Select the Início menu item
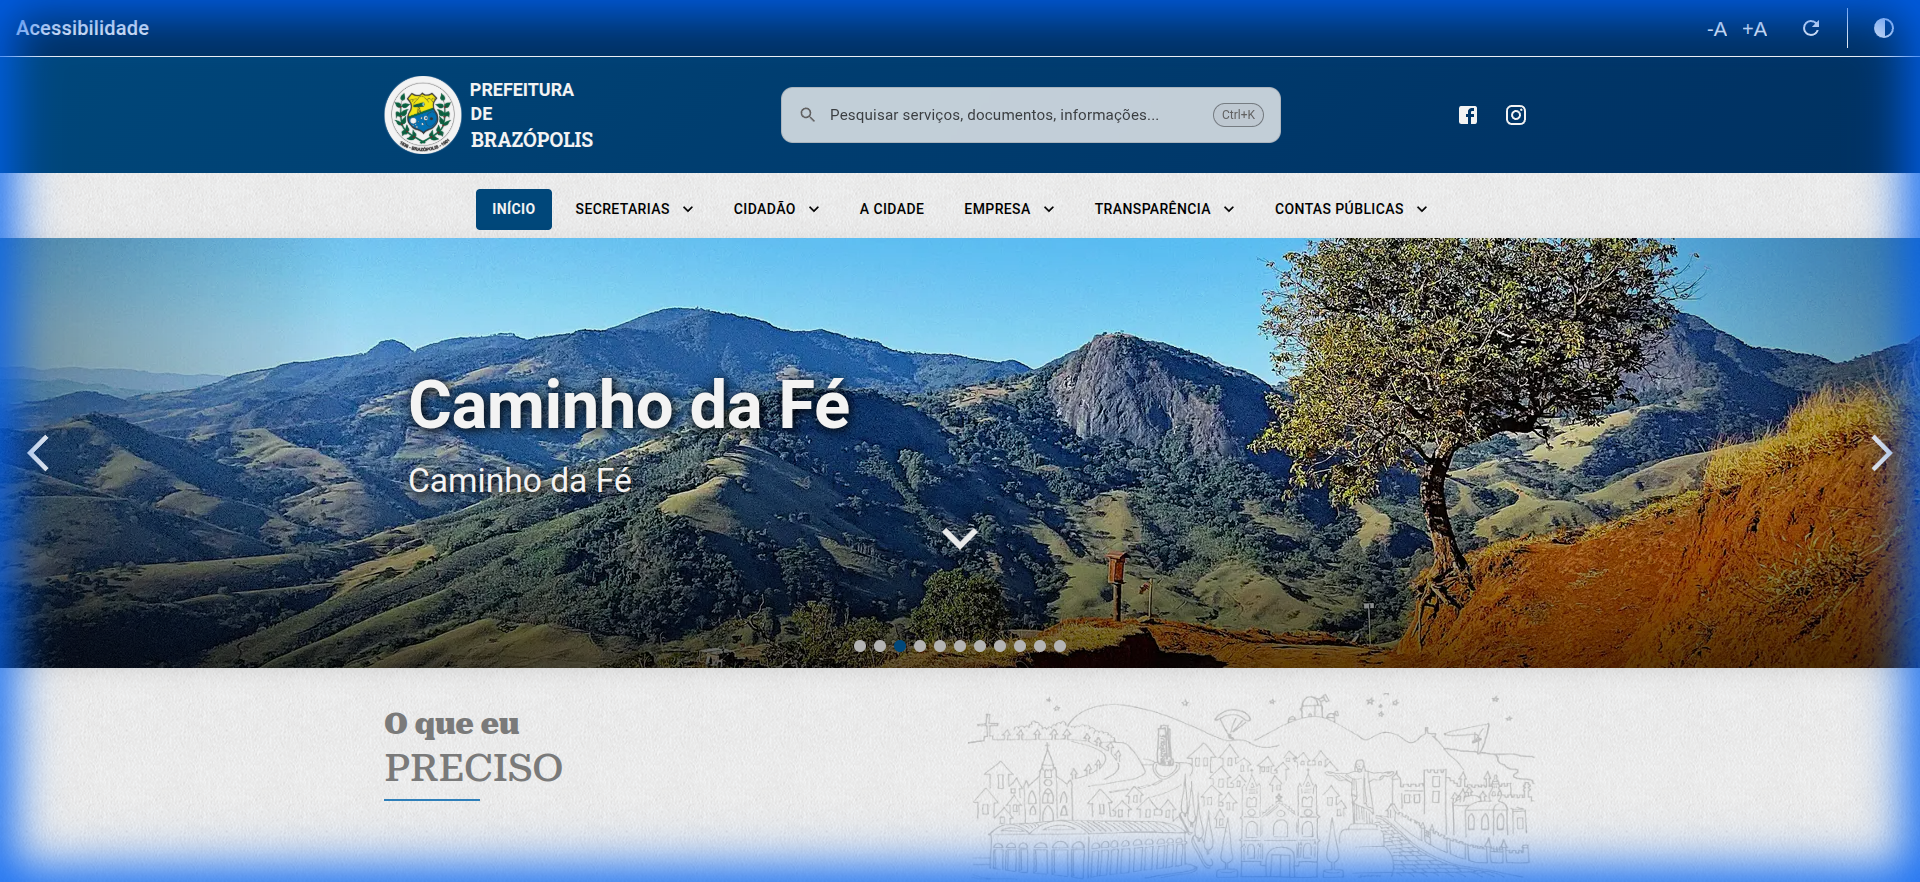The width and height of the screenshot is (1920, 882). pyautogui.click(x=513, y=209)
